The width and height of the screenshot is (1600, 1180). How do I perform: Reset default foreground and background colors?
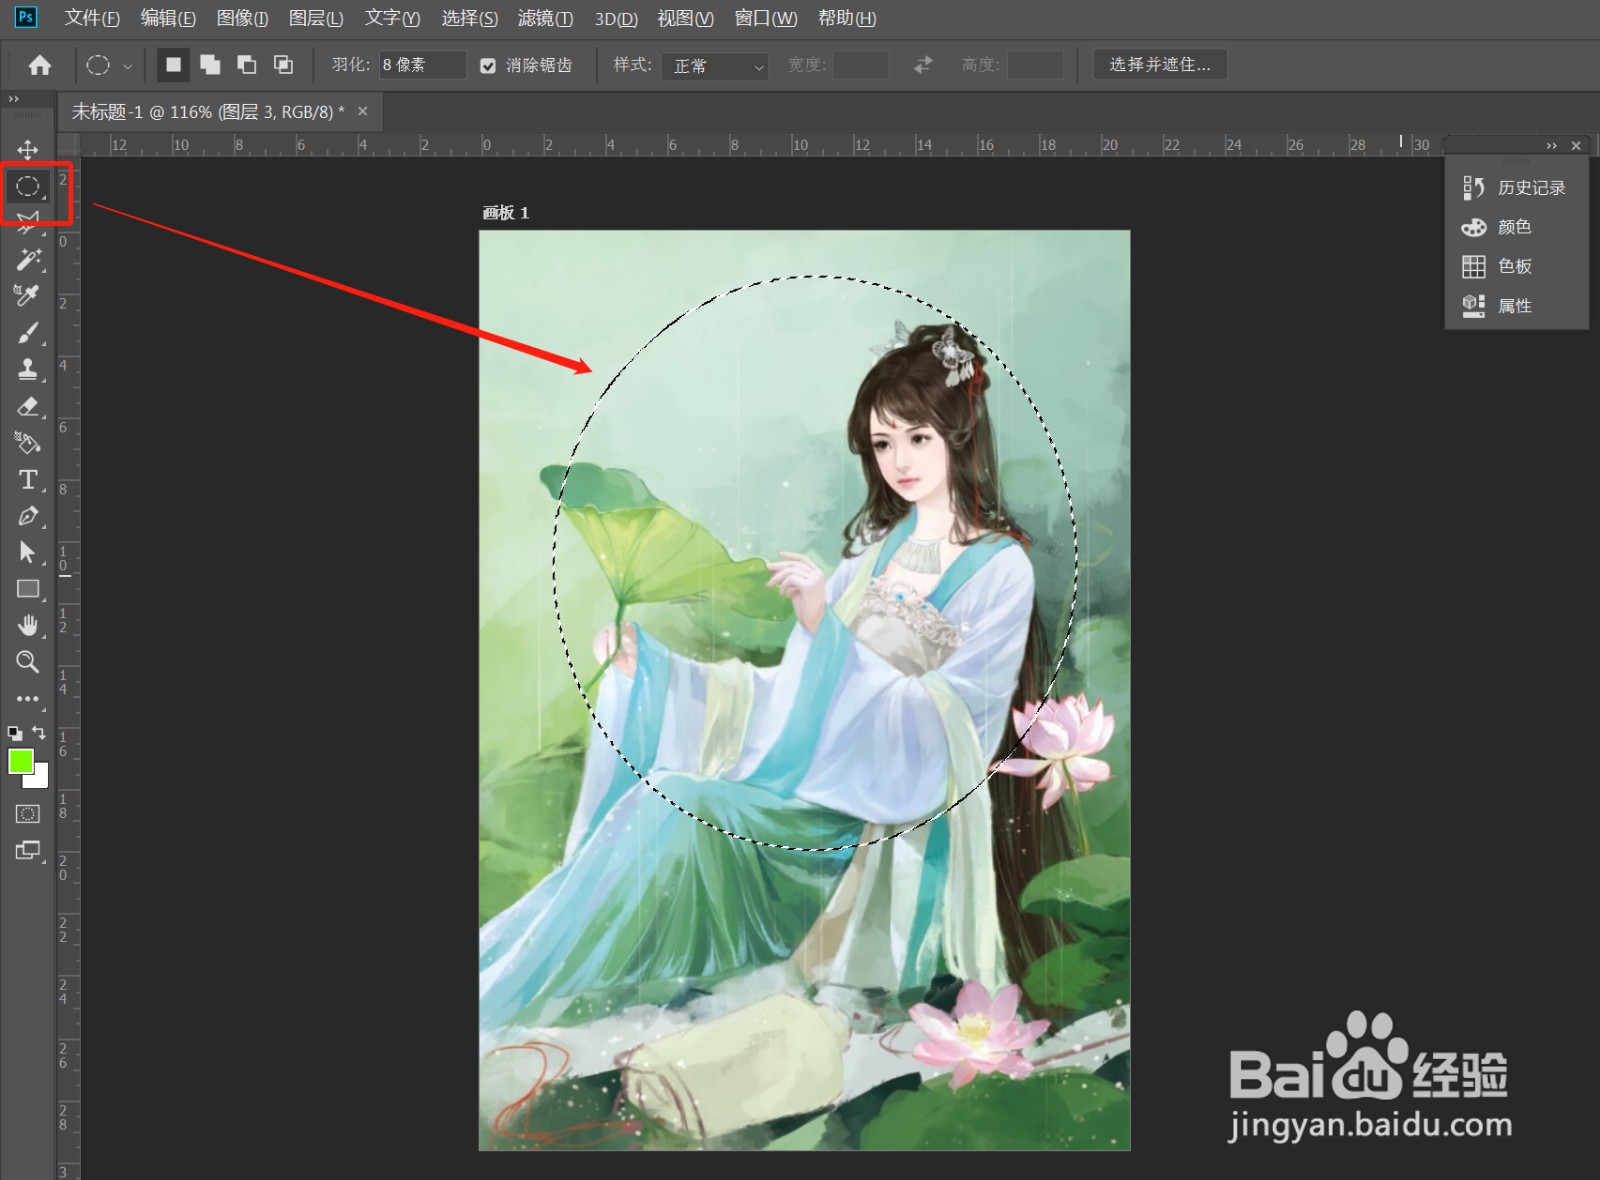pyautogui.click(x=15, y=733)
